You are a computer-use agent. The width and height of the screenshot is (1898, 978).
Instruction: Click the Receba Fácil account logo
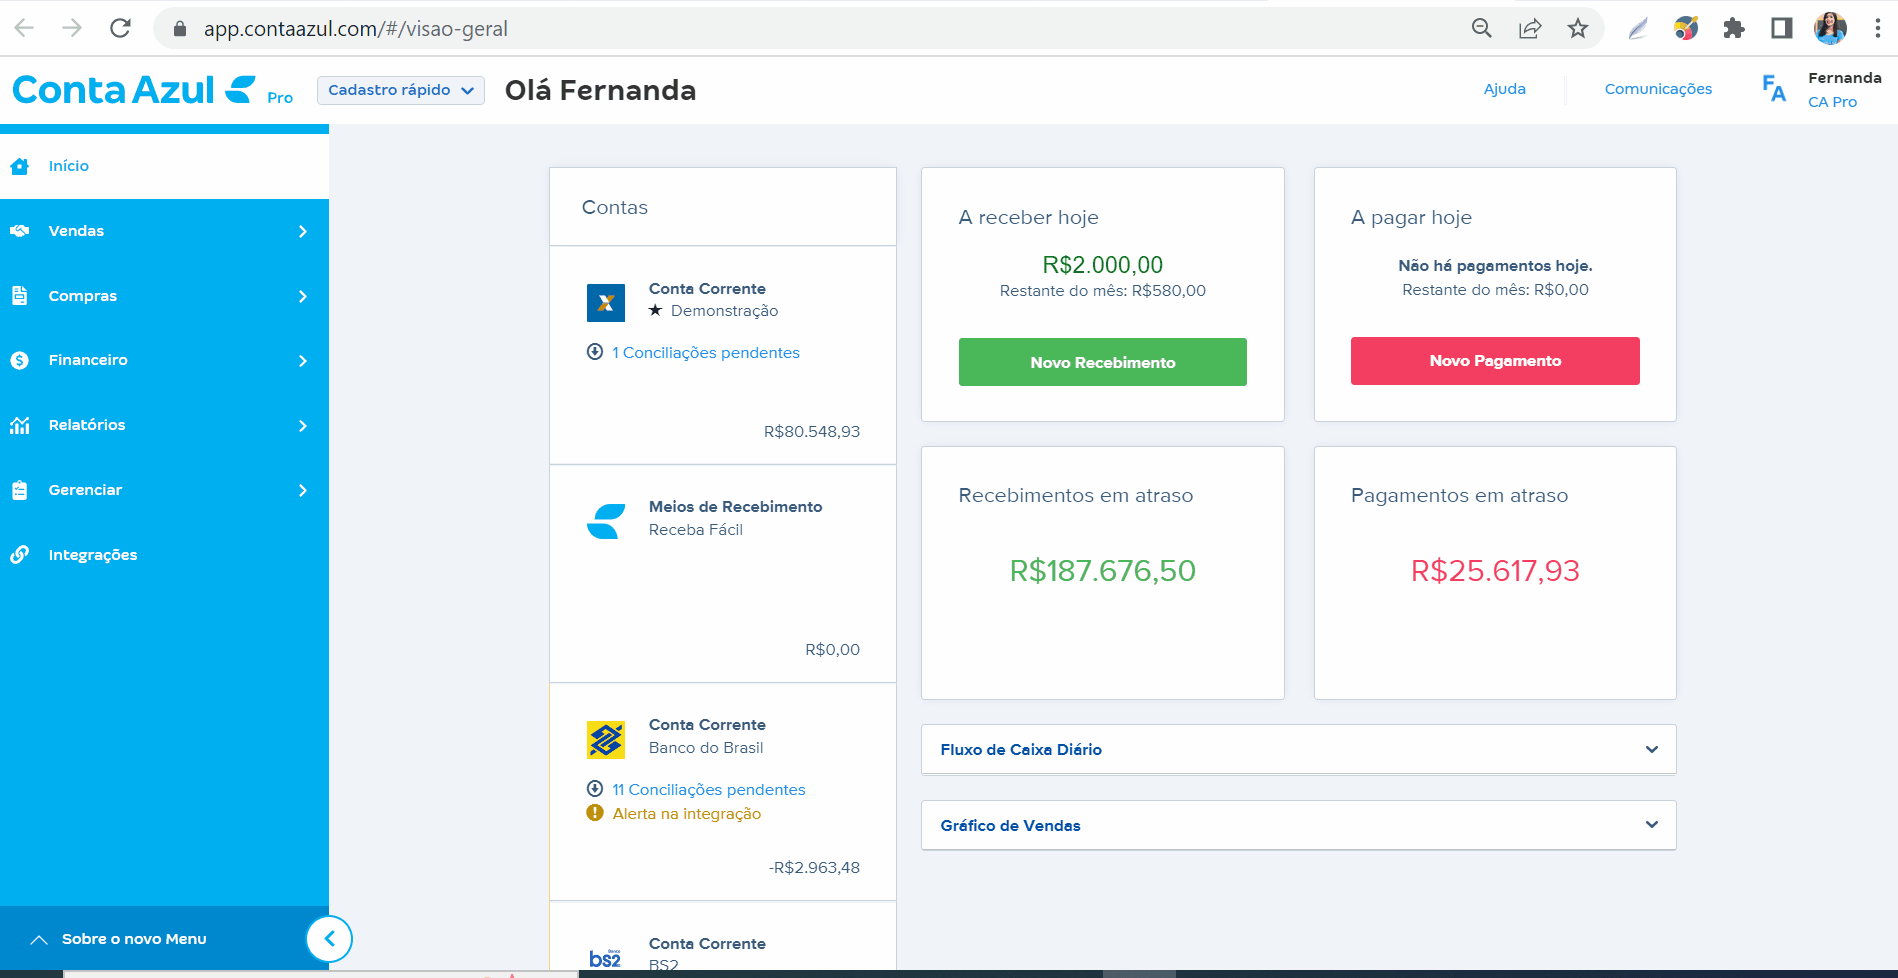[x=606, y=521]
